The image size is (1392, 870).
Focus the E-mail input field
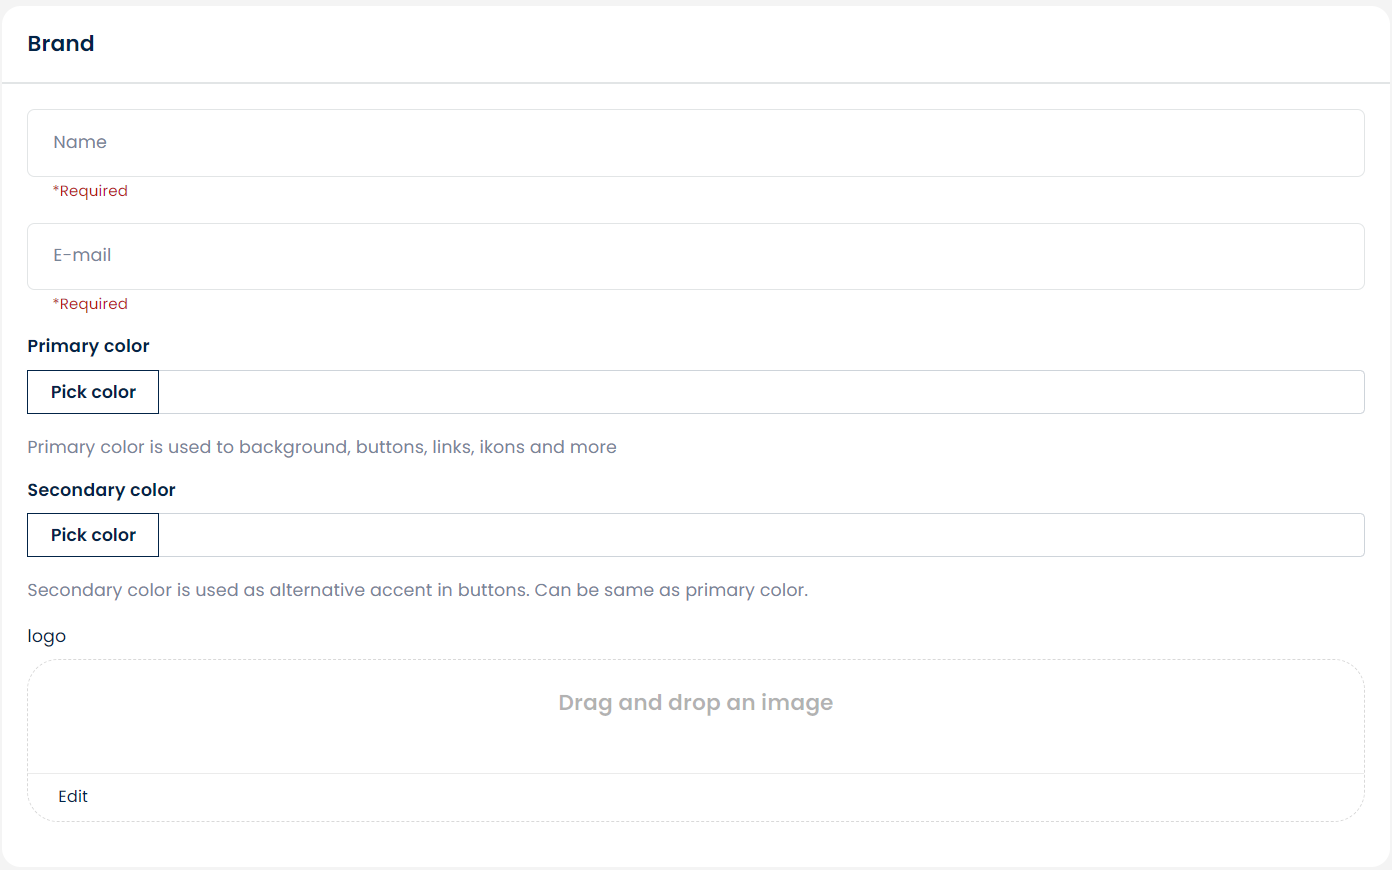695,256
